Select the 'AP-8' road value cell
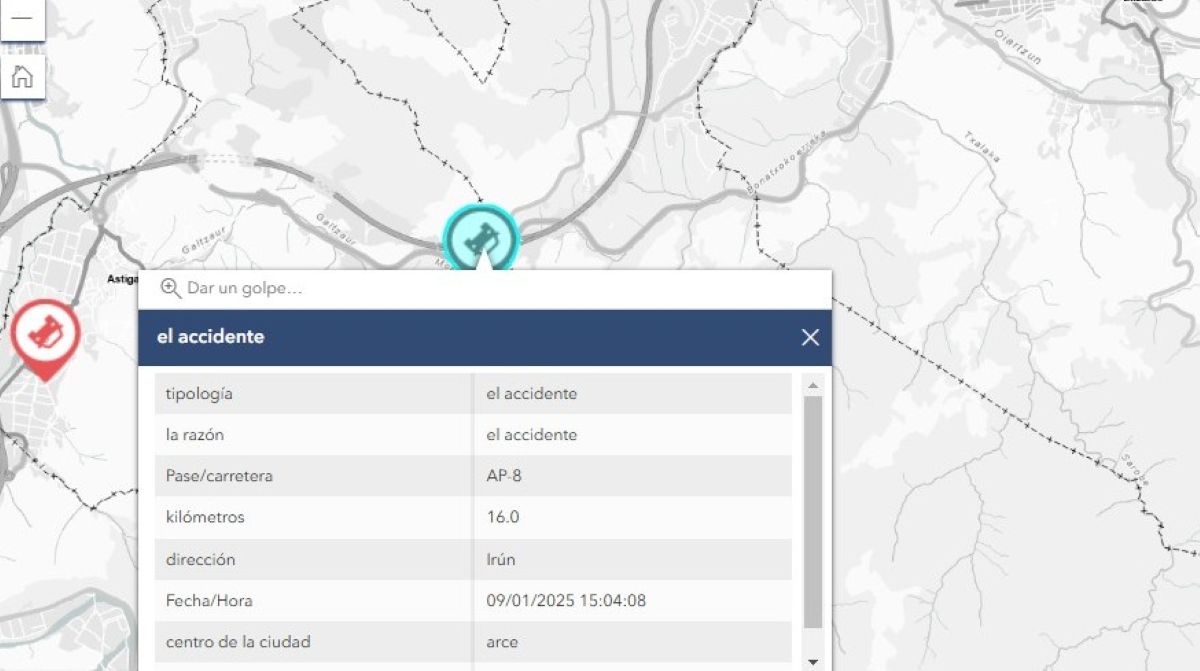Screen dimensions: 1200x671 (x=632, y=476)
